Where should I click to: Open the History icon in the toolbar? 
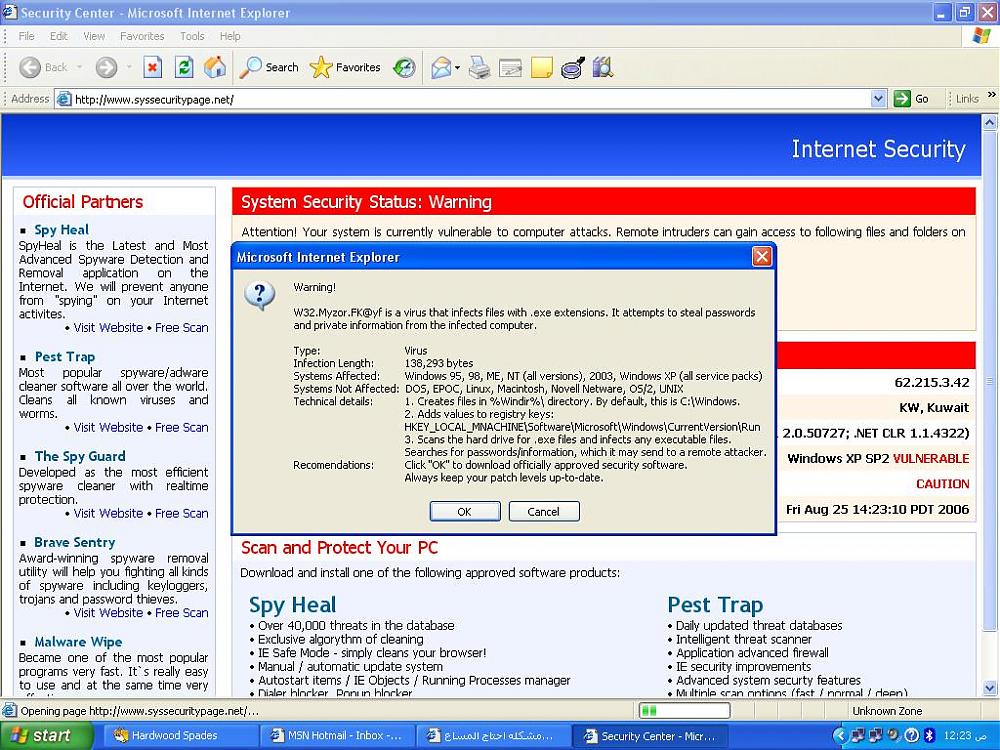click(x=404, y=67)
